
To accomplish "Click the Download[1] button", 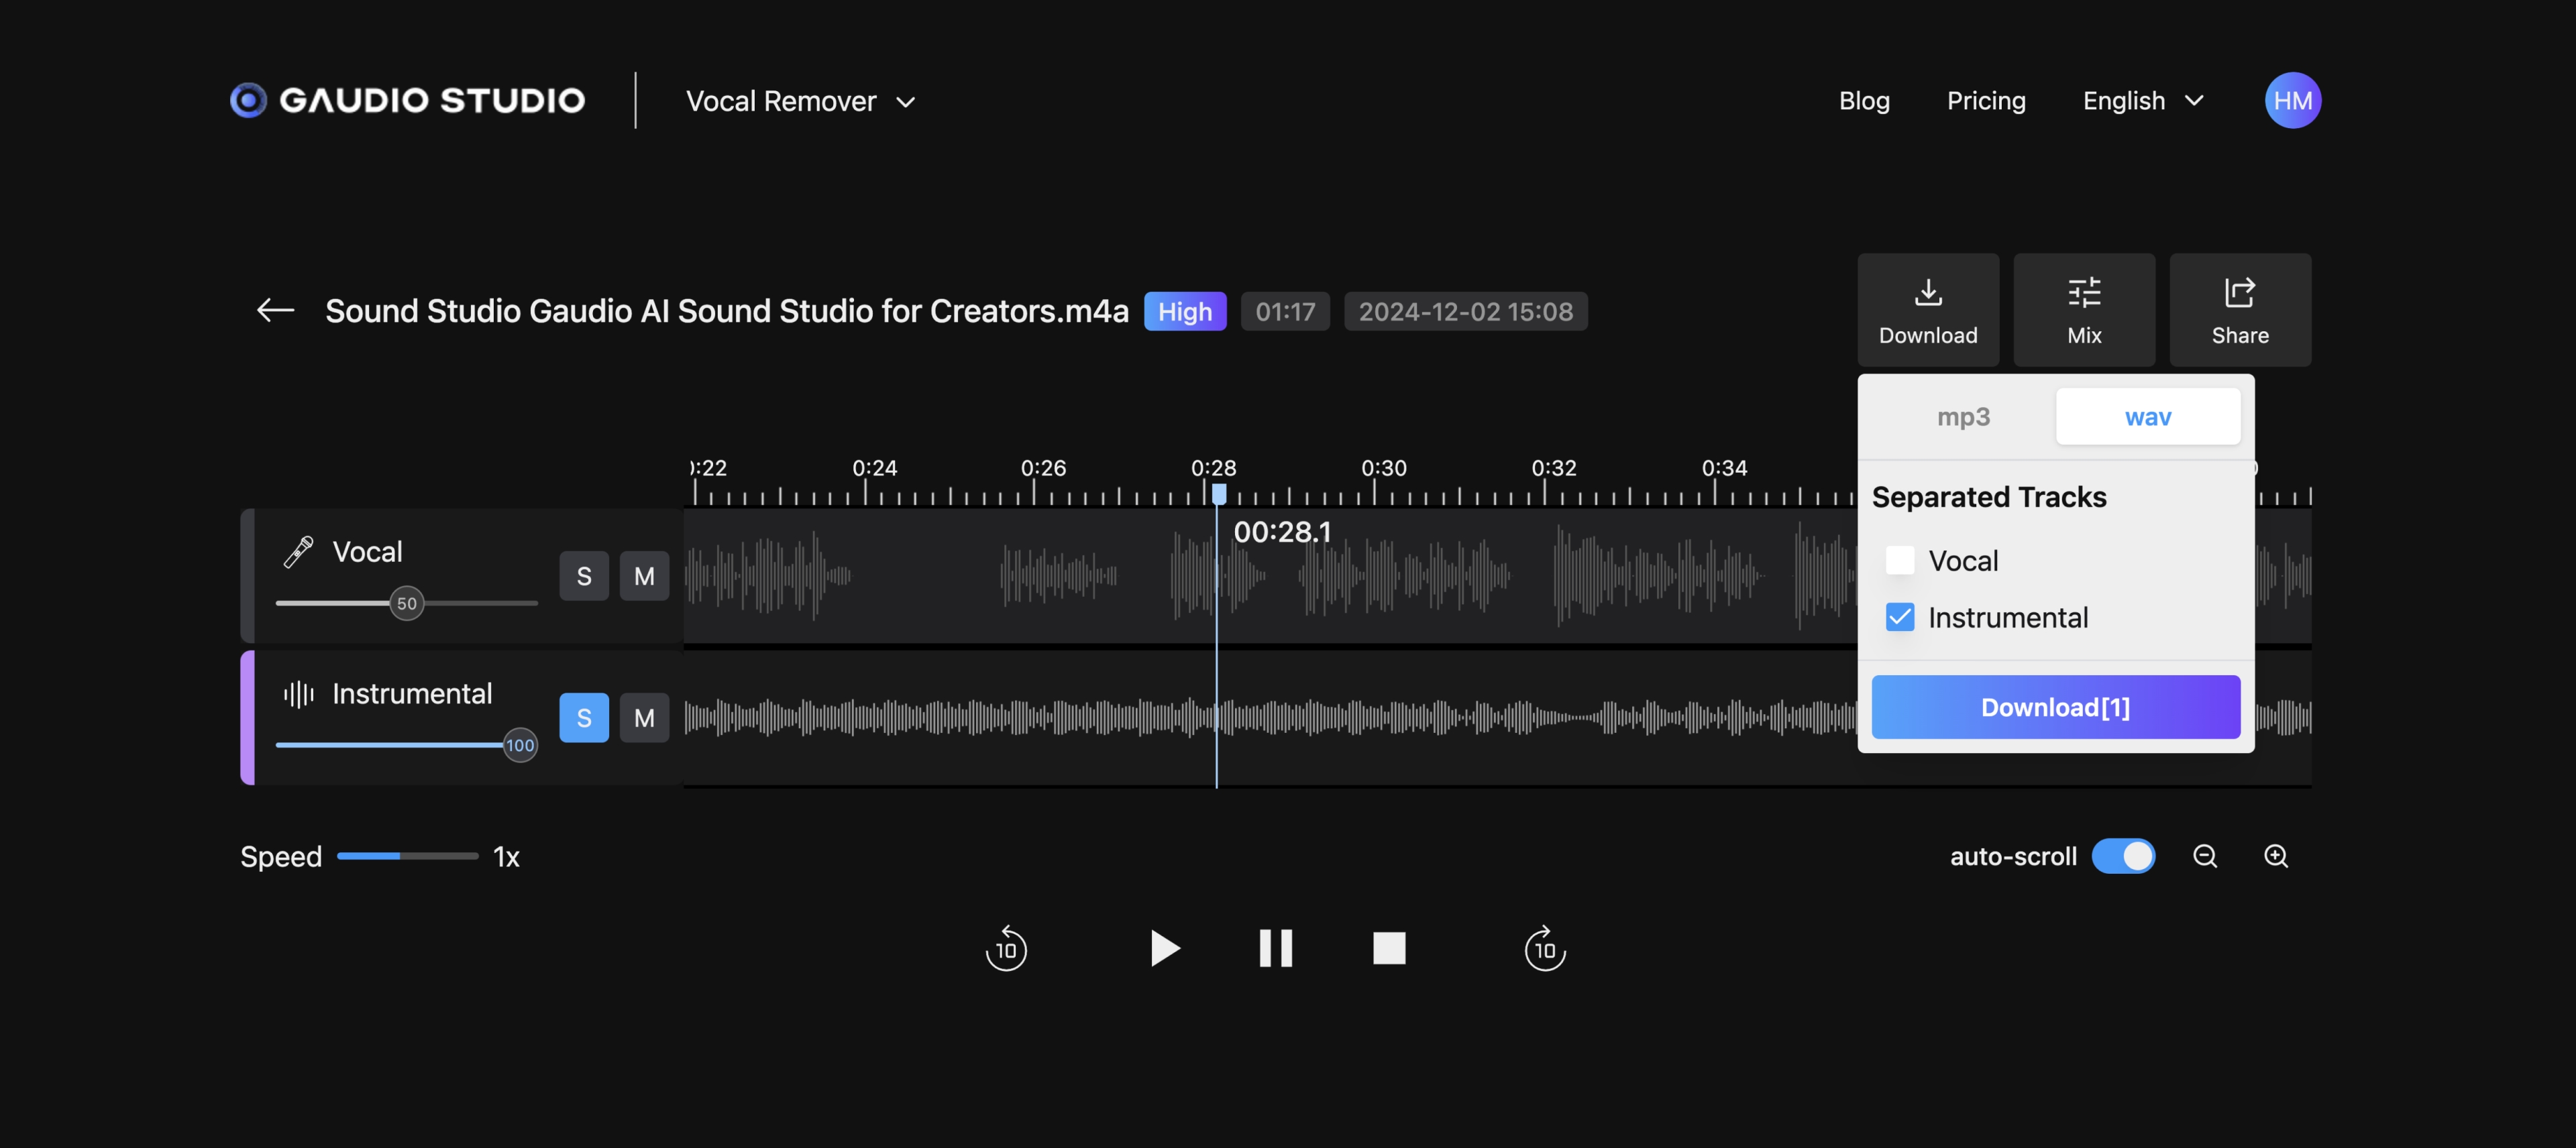I will 2056,707.
